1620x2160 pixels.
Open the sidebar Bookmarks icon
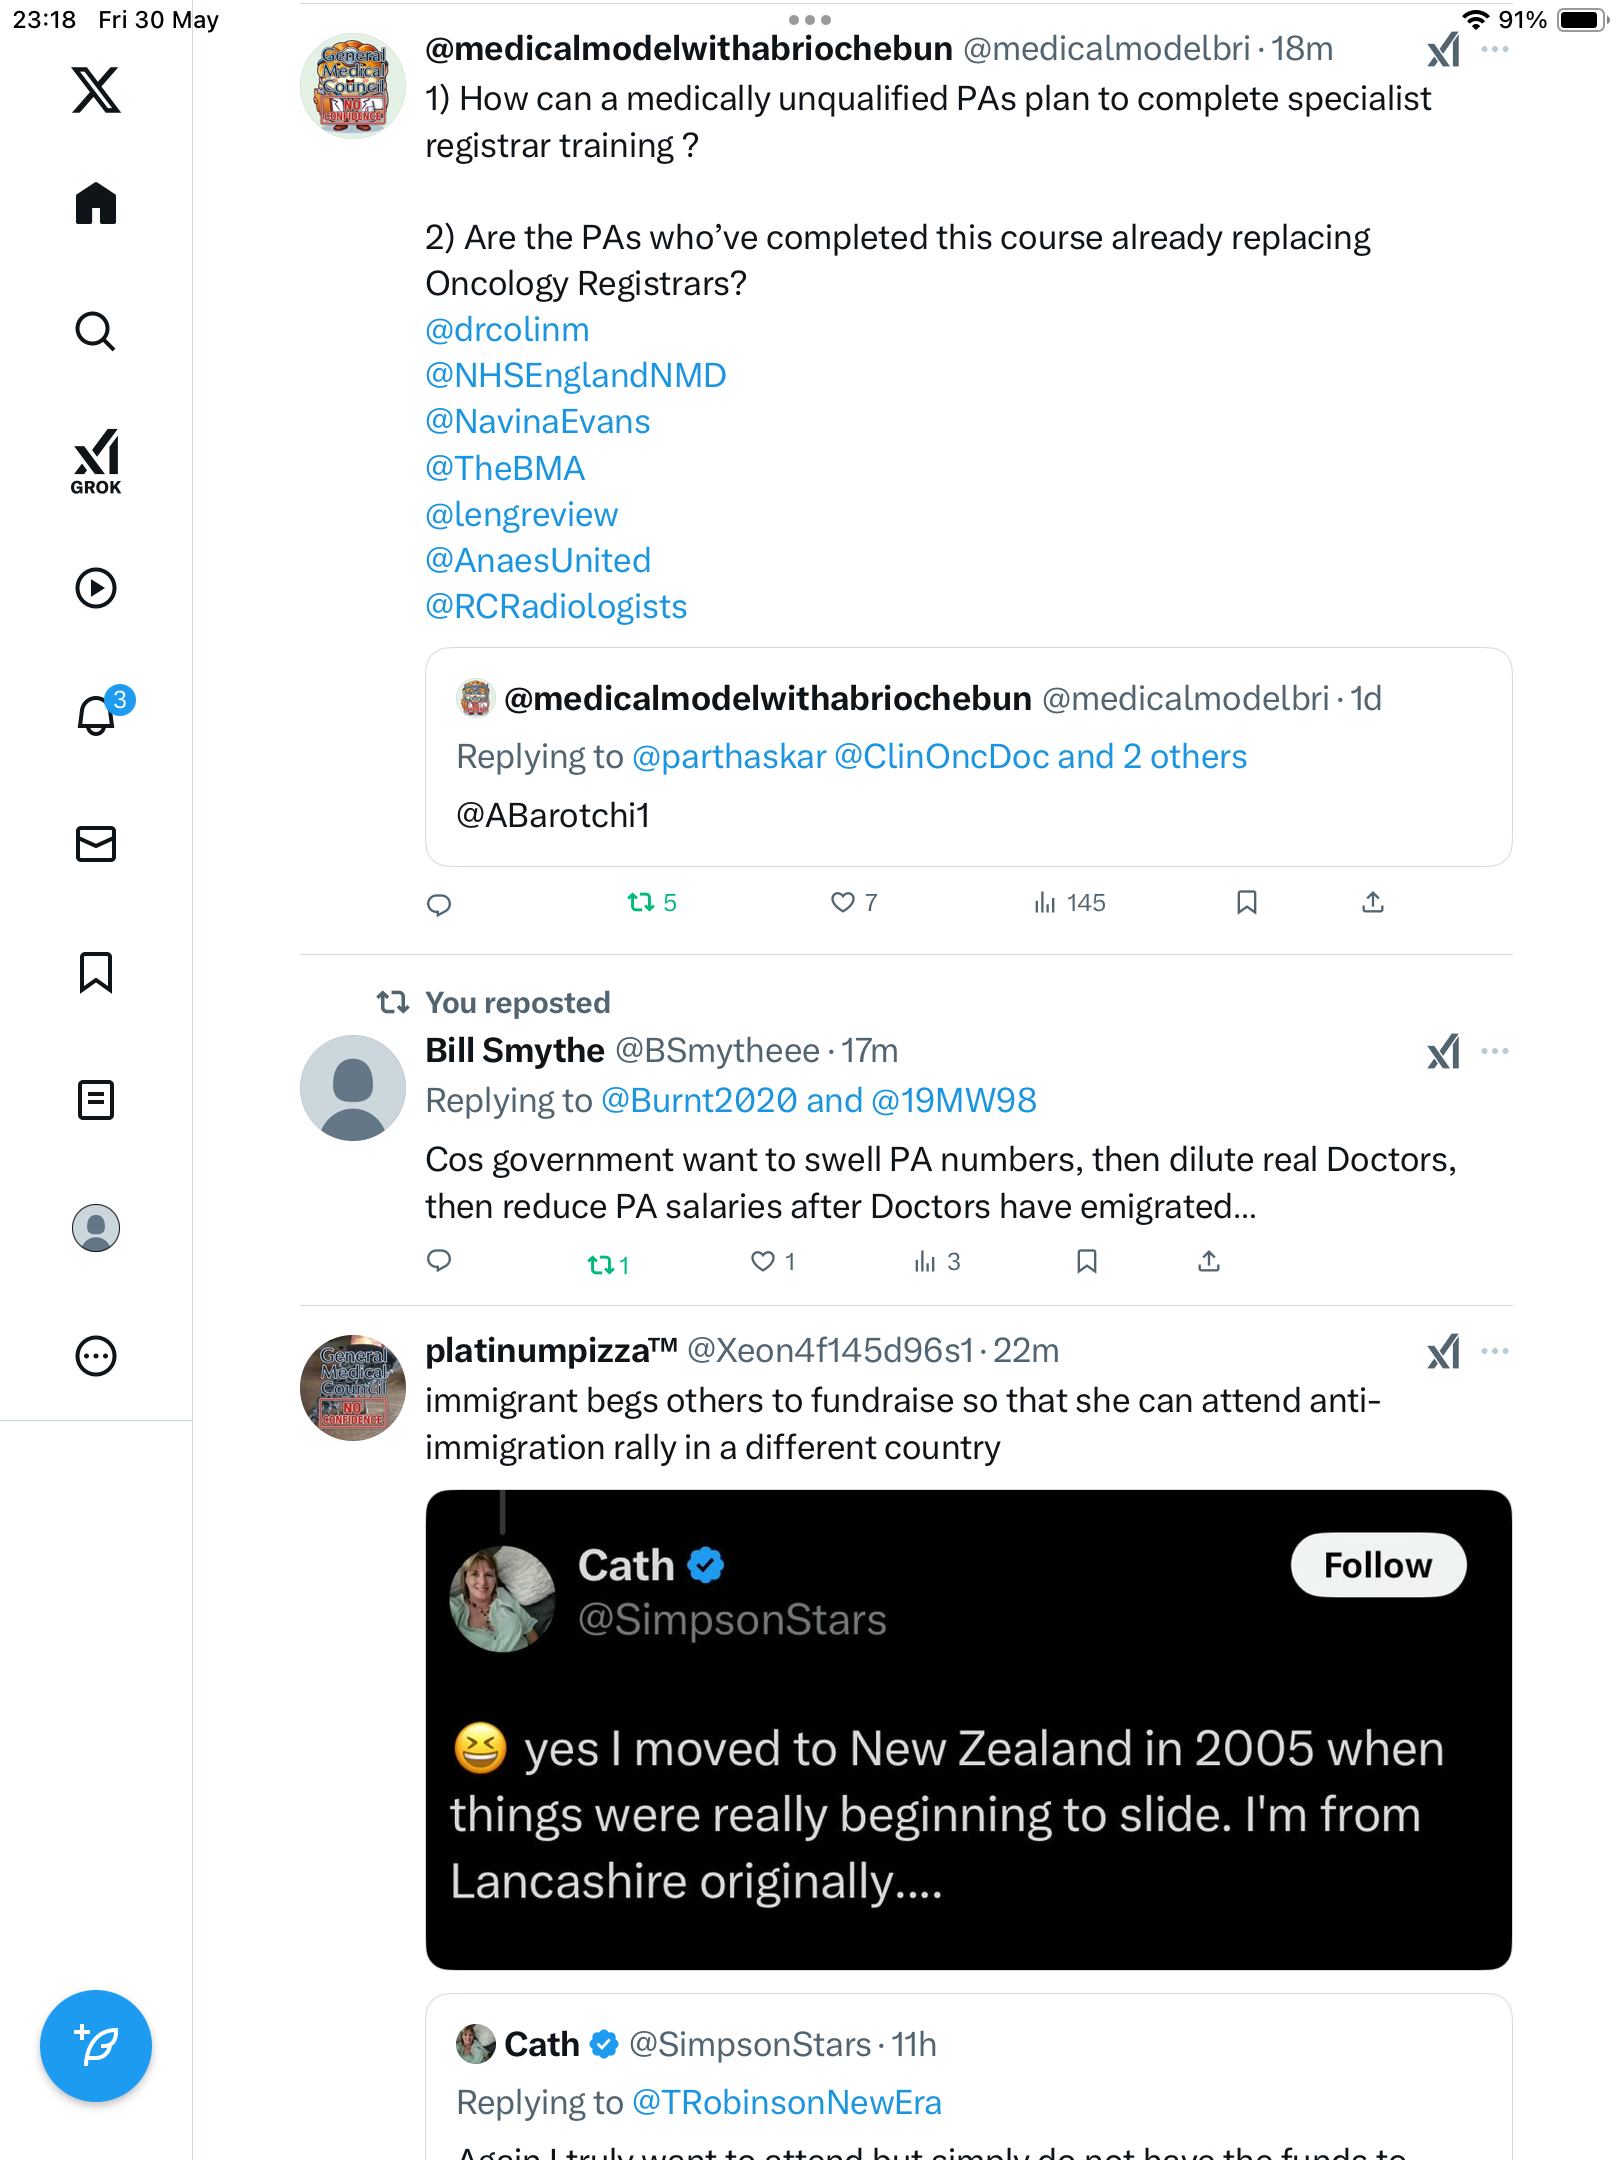[96, 972]
